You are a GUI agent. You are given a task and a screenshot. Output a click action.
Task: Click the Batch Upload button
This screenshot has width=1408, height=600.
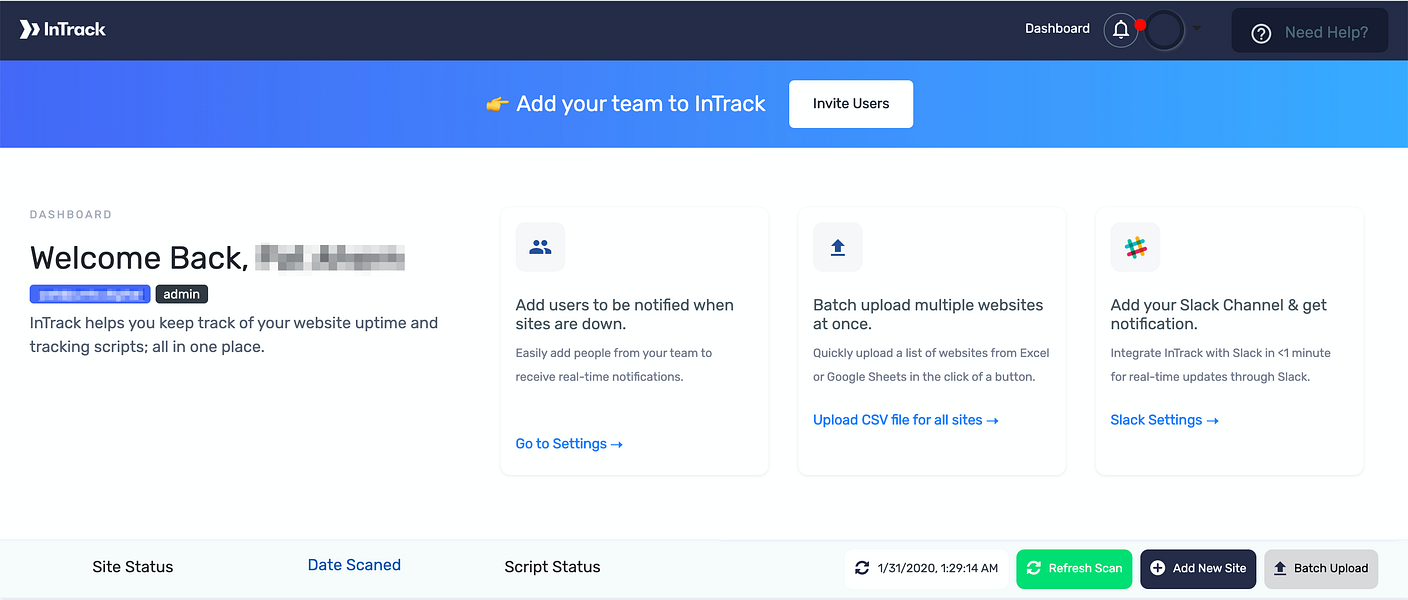tap(1321, 568)
